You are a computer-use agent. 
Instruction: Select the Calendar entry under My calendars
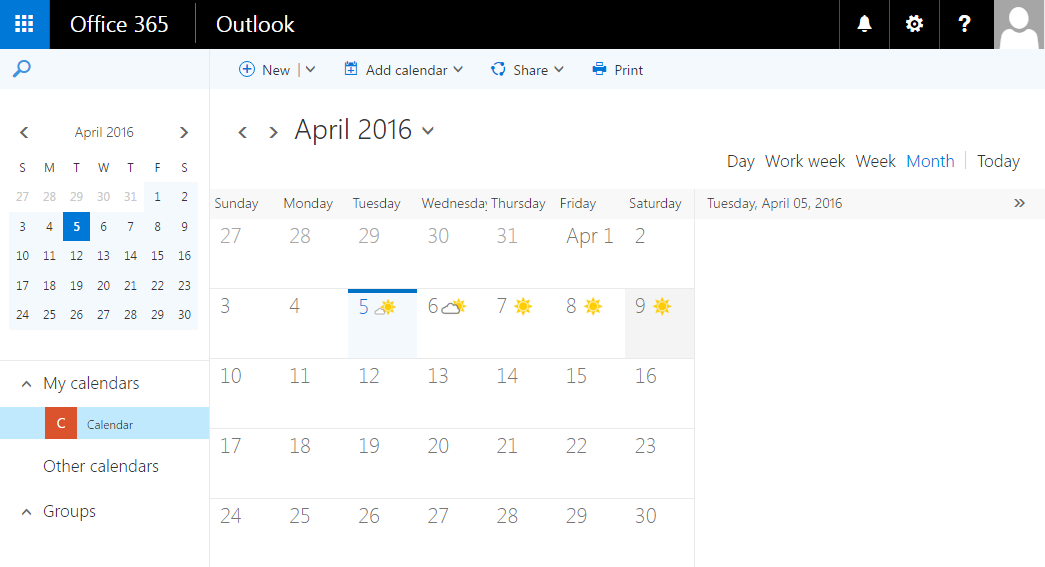click(105, 423)
